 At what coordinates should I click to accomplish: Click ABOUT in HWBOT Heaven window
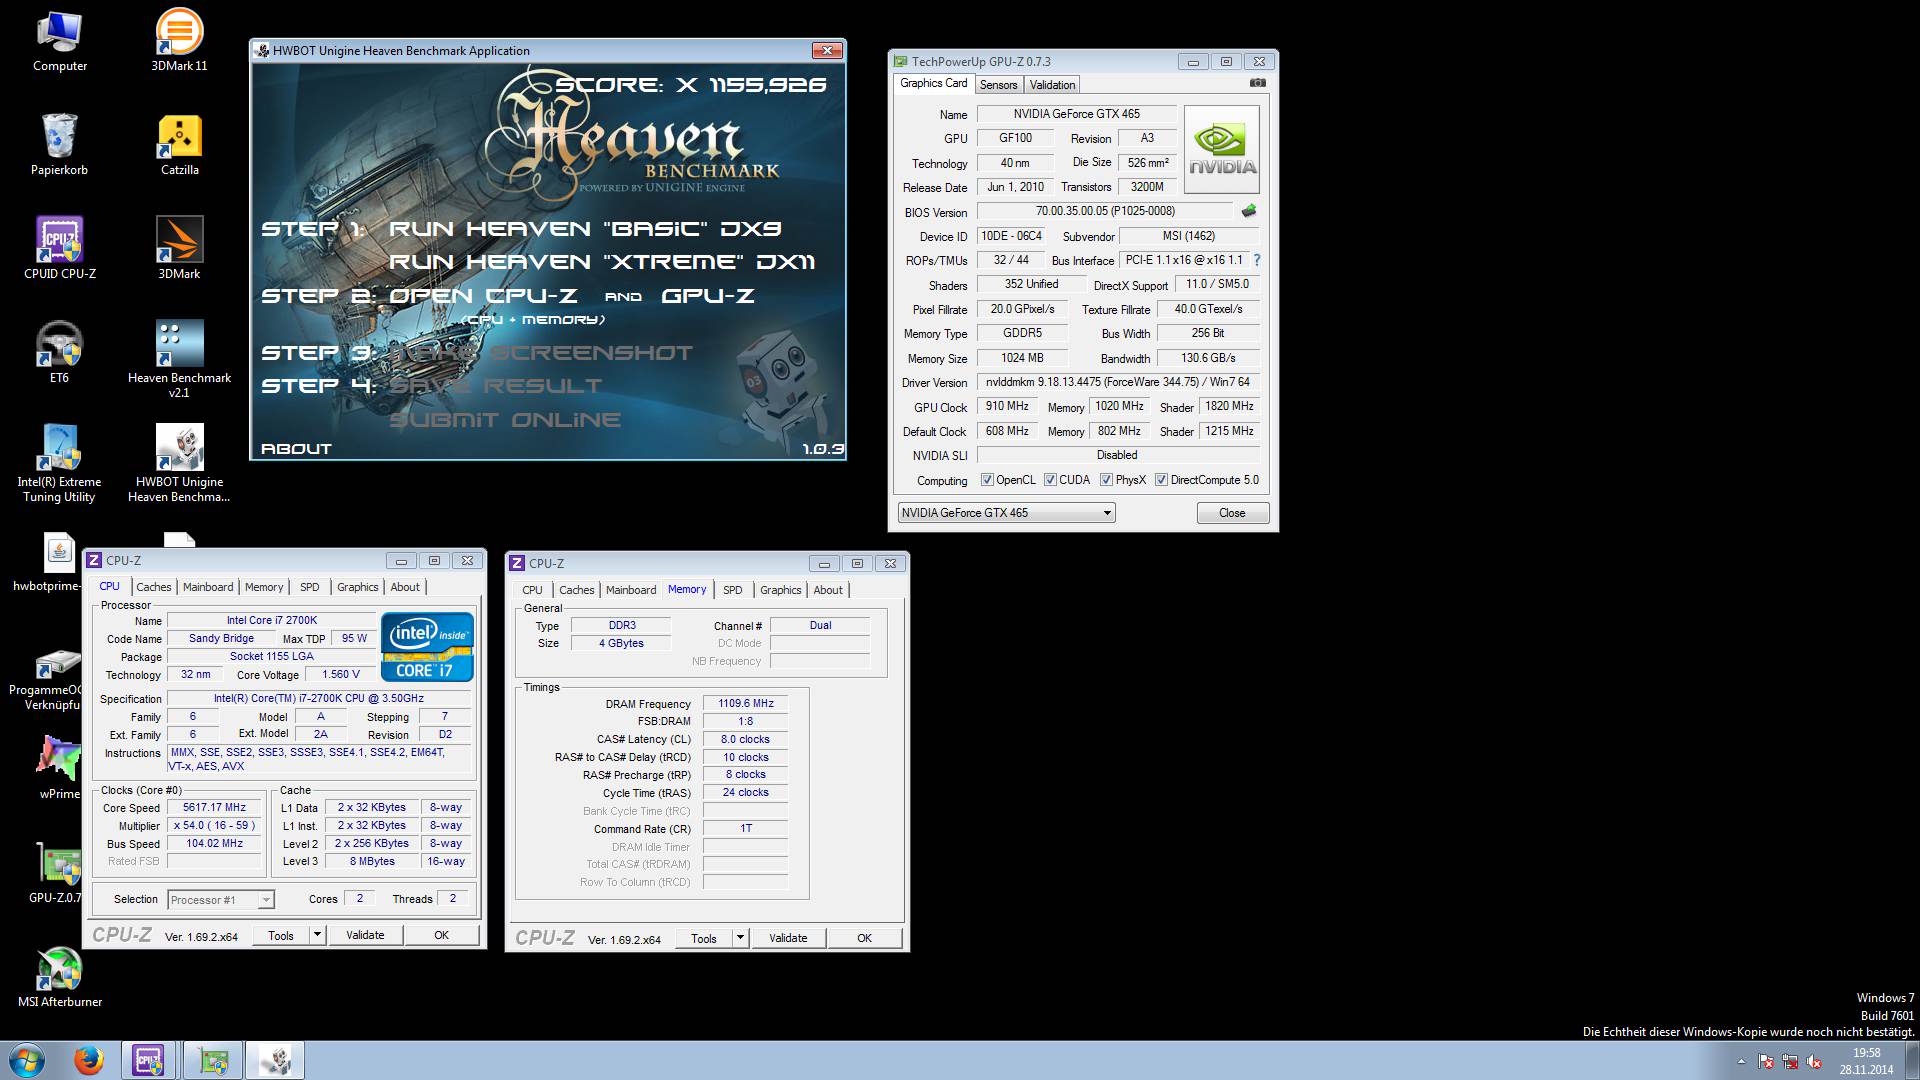(x=296, y=449)
